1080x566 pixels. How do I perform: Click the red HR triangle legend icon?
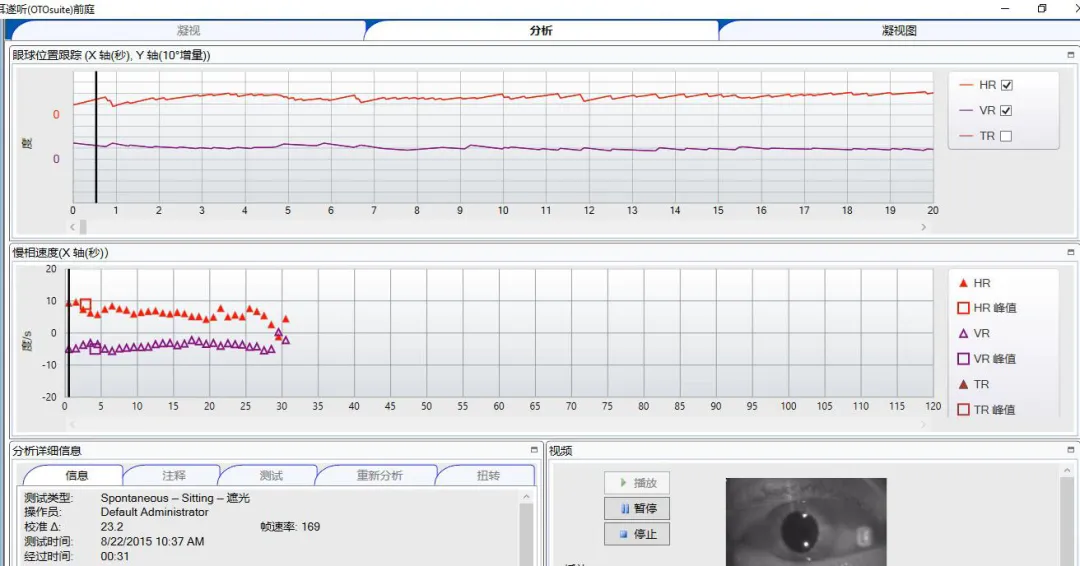[964, 283]
